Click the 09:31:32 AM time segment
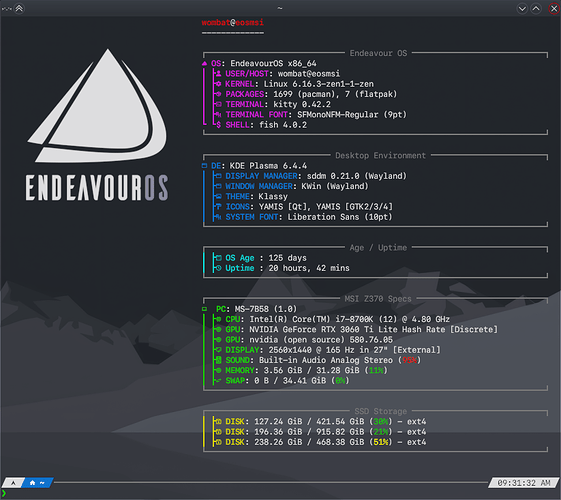The image size is (561, 500). click(524, 483)
